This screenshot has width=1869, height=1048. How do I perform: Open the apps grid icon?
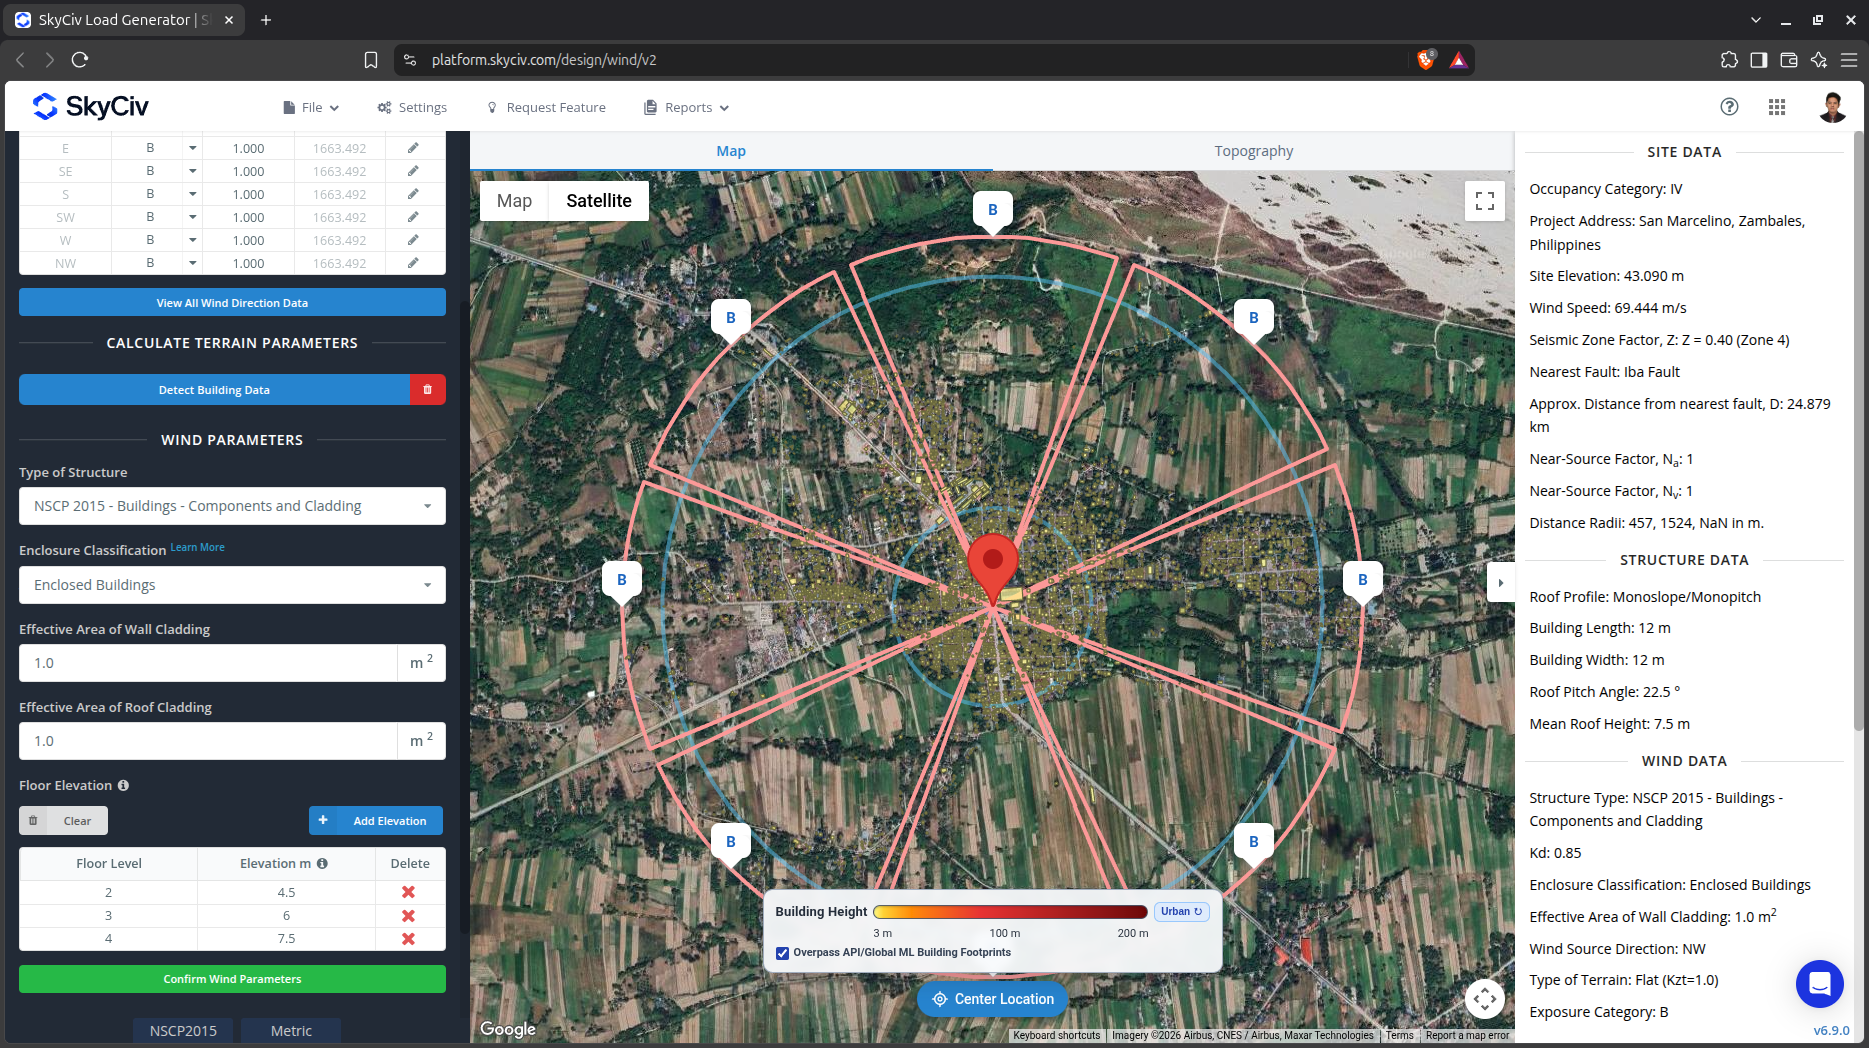[x=1777, y=107]
